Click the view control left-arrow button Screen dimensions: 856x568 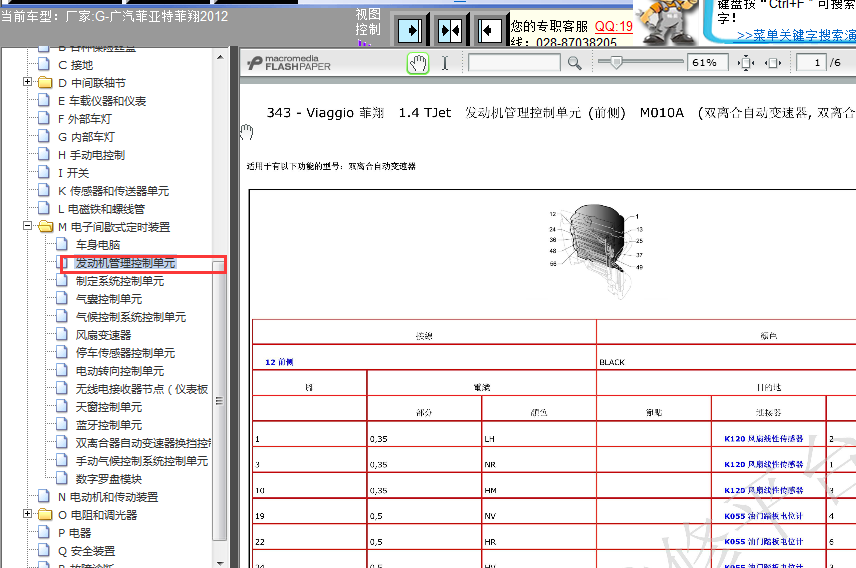(x=489, y=31)
